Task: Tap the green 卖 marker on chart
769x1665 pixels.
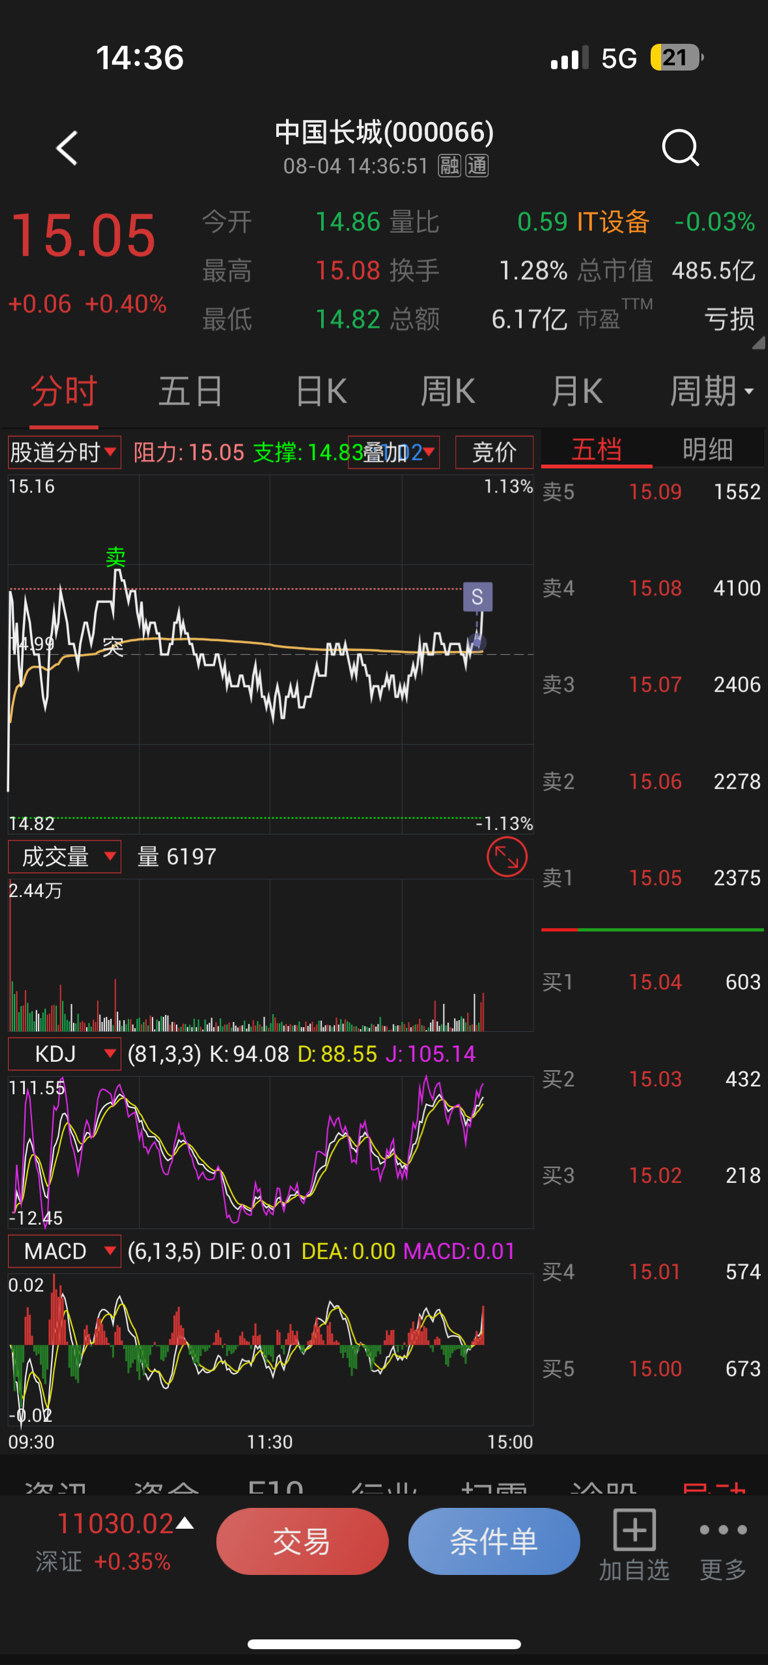Action: point(116,557)
